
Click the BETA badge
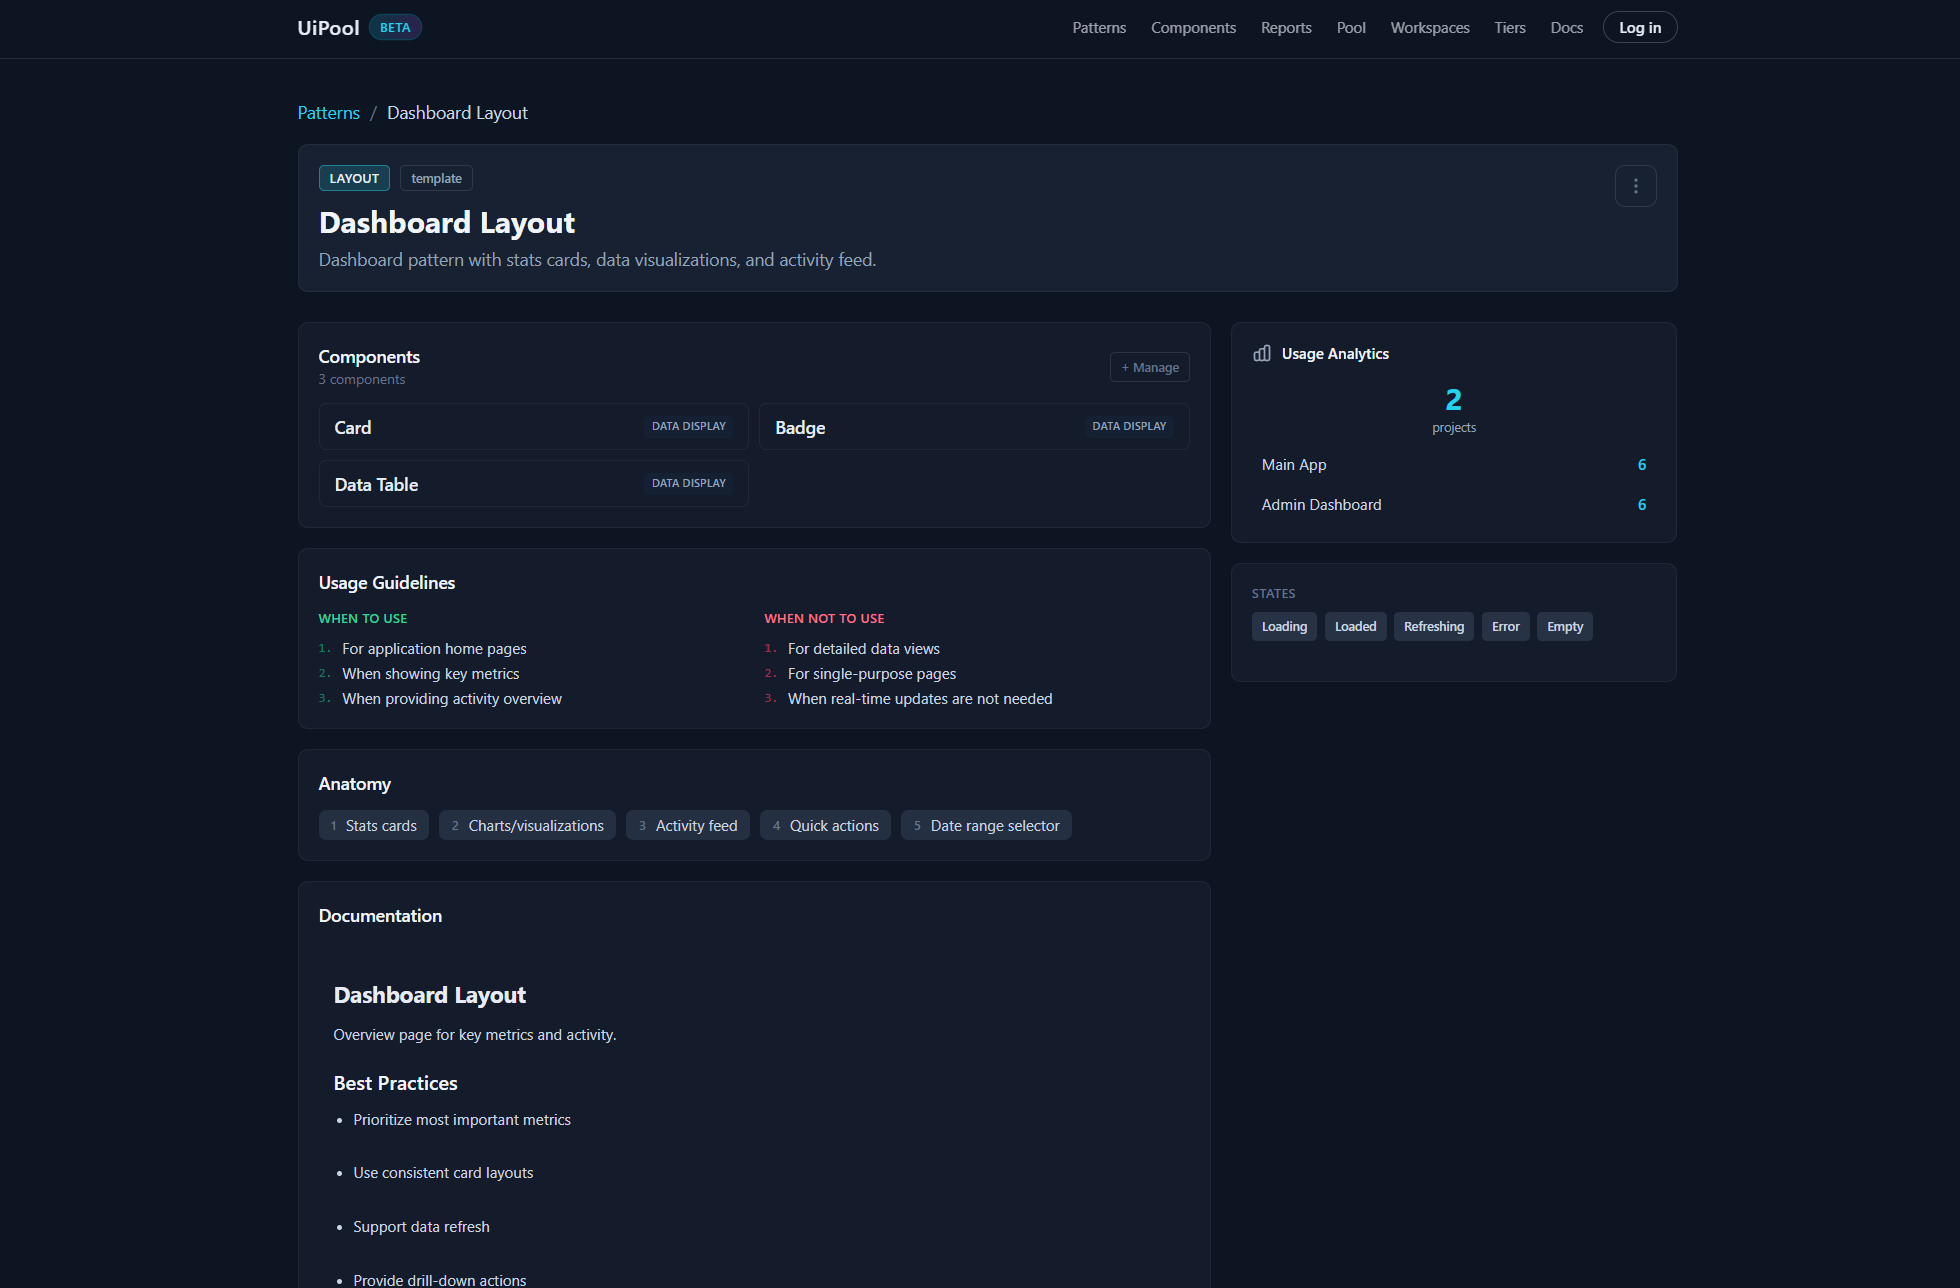(395, 28)
